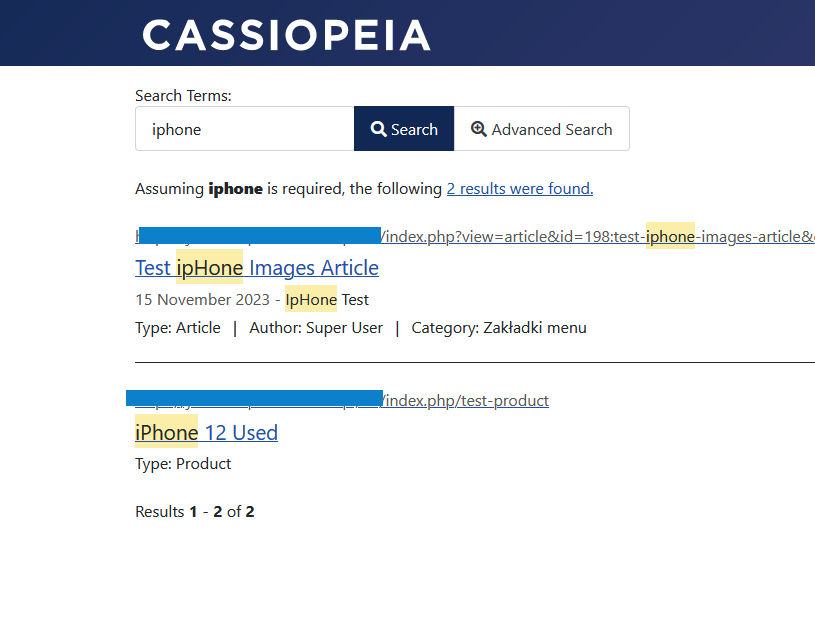The height and width of the screenshot is (638, 815).
Task: Click the "15 November 2023" date
Action: click(x=202, y=299)
